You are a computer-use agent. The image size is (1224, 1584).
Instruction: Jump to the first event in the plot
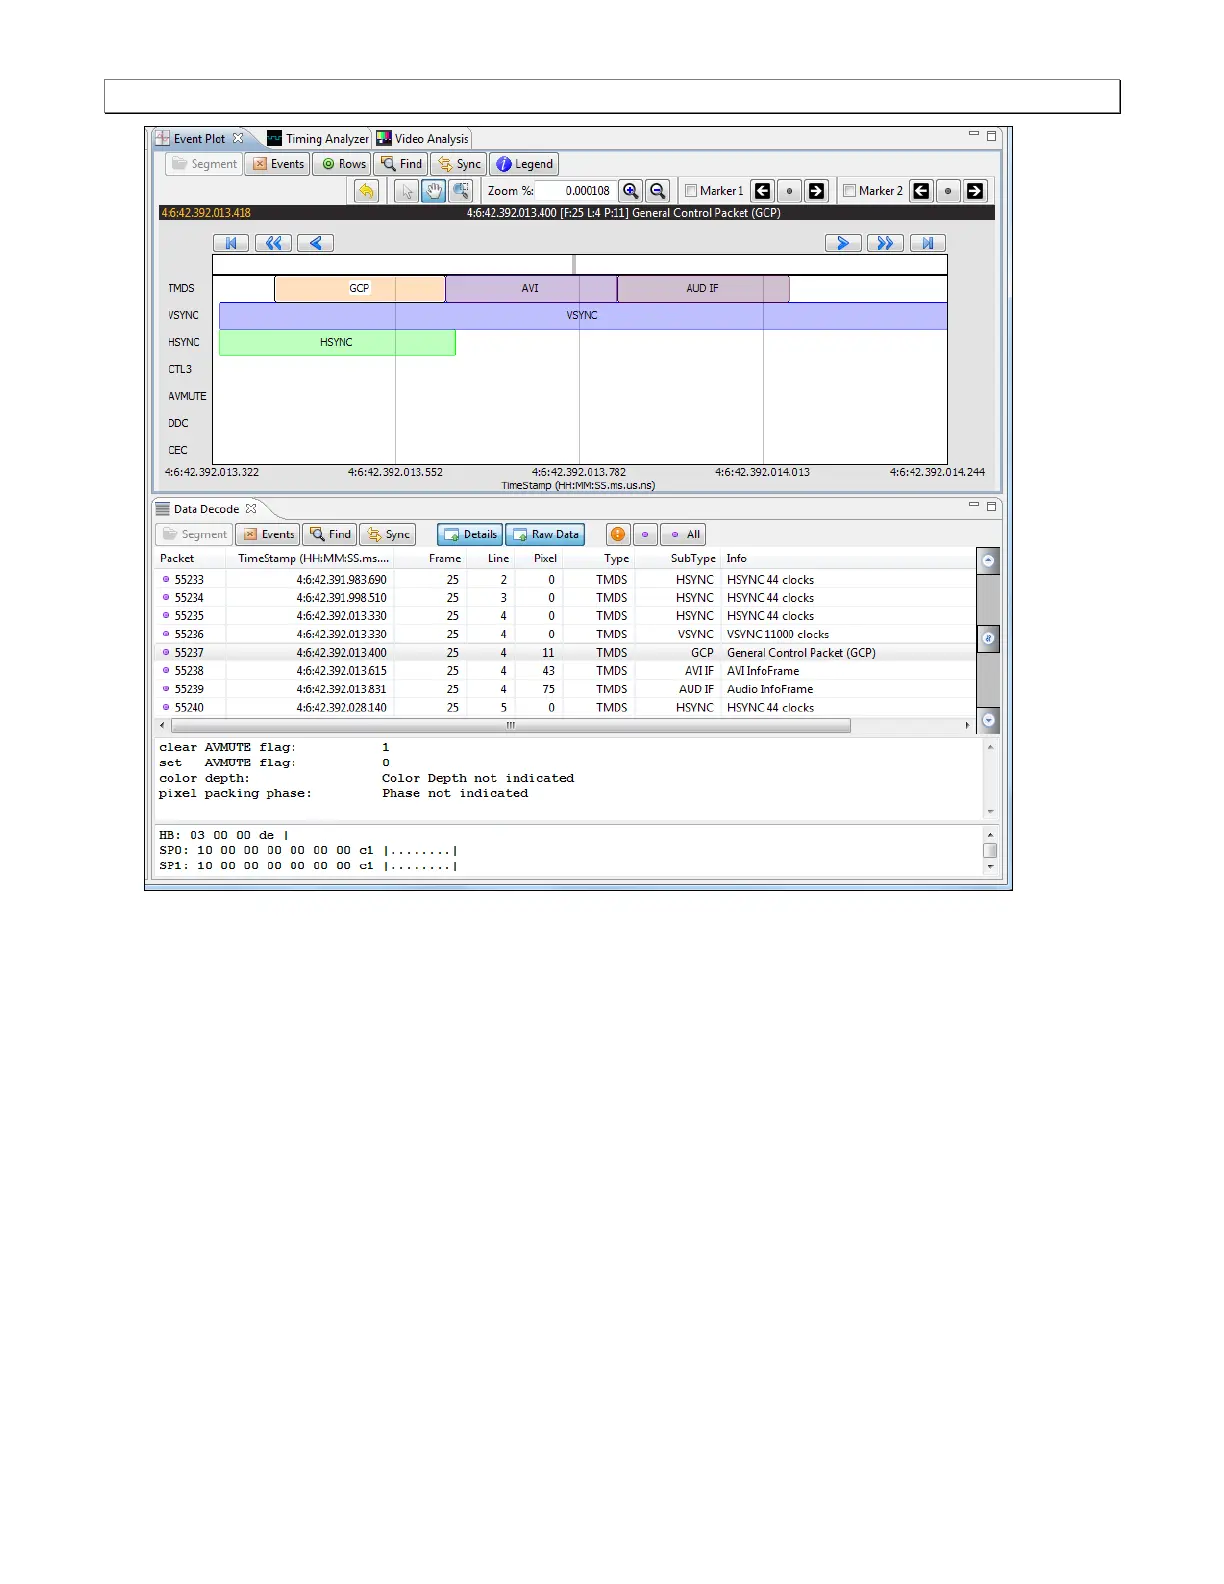(x=231, y=243)
